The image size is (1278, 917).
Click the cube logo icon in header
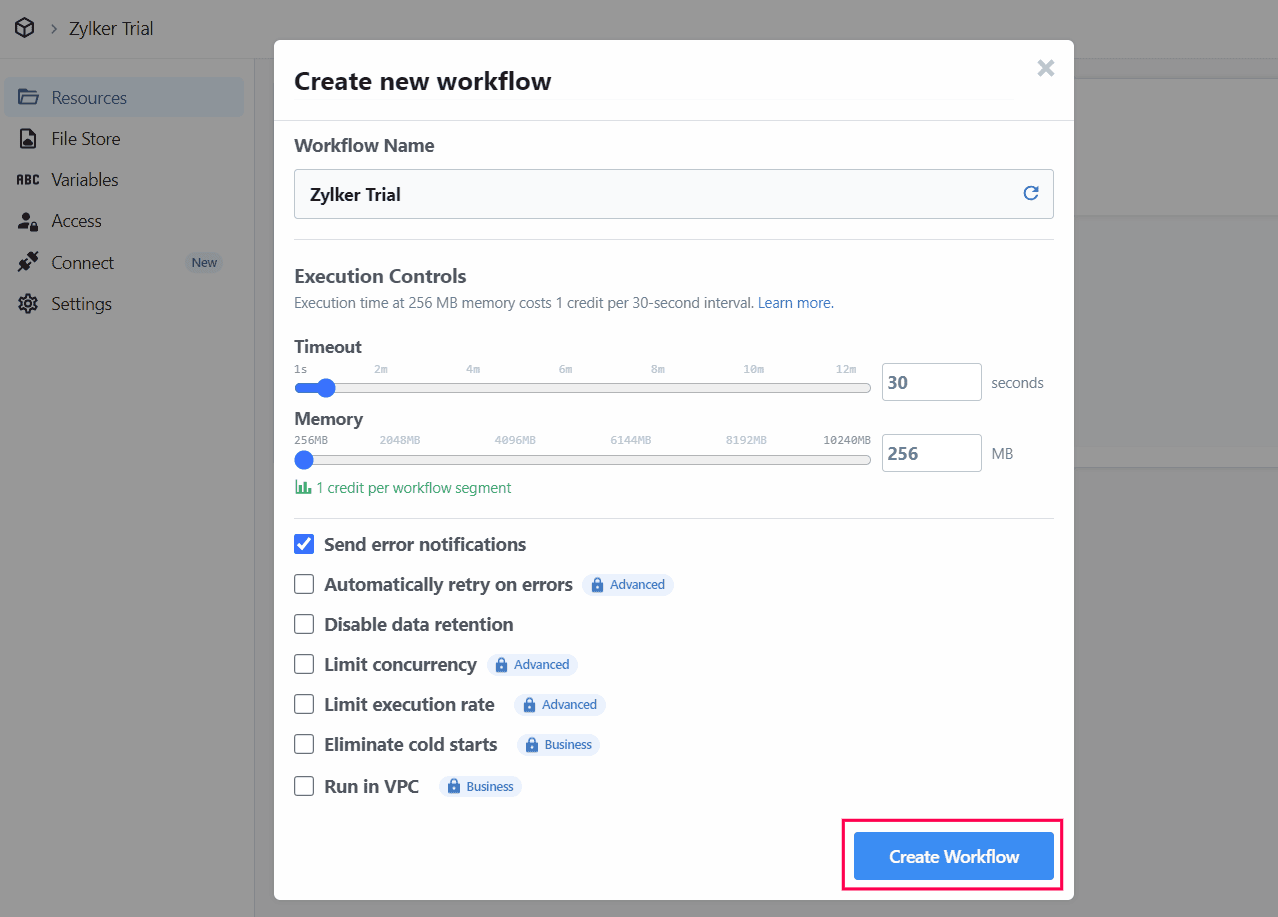coord(24,28)
